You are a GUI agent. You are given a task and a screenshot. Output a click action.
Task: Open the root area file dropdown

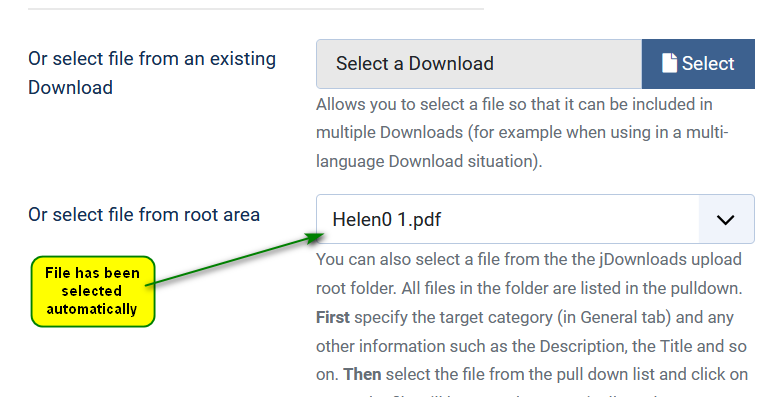pyautogui.click(x=535, y=219)
